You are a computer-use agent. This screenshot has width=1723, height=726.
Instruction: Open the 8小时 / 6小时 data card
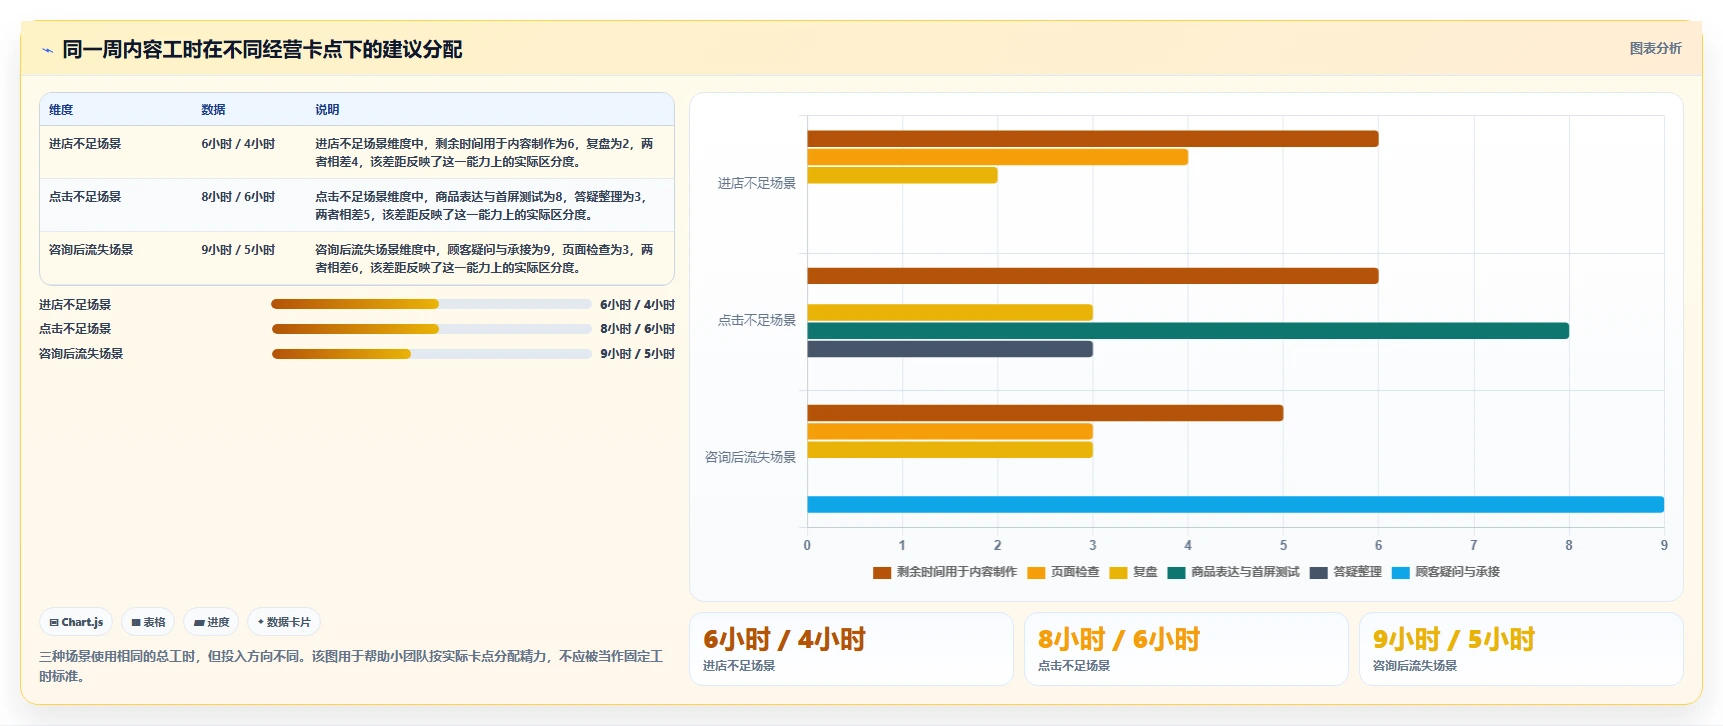point(1186,649)
